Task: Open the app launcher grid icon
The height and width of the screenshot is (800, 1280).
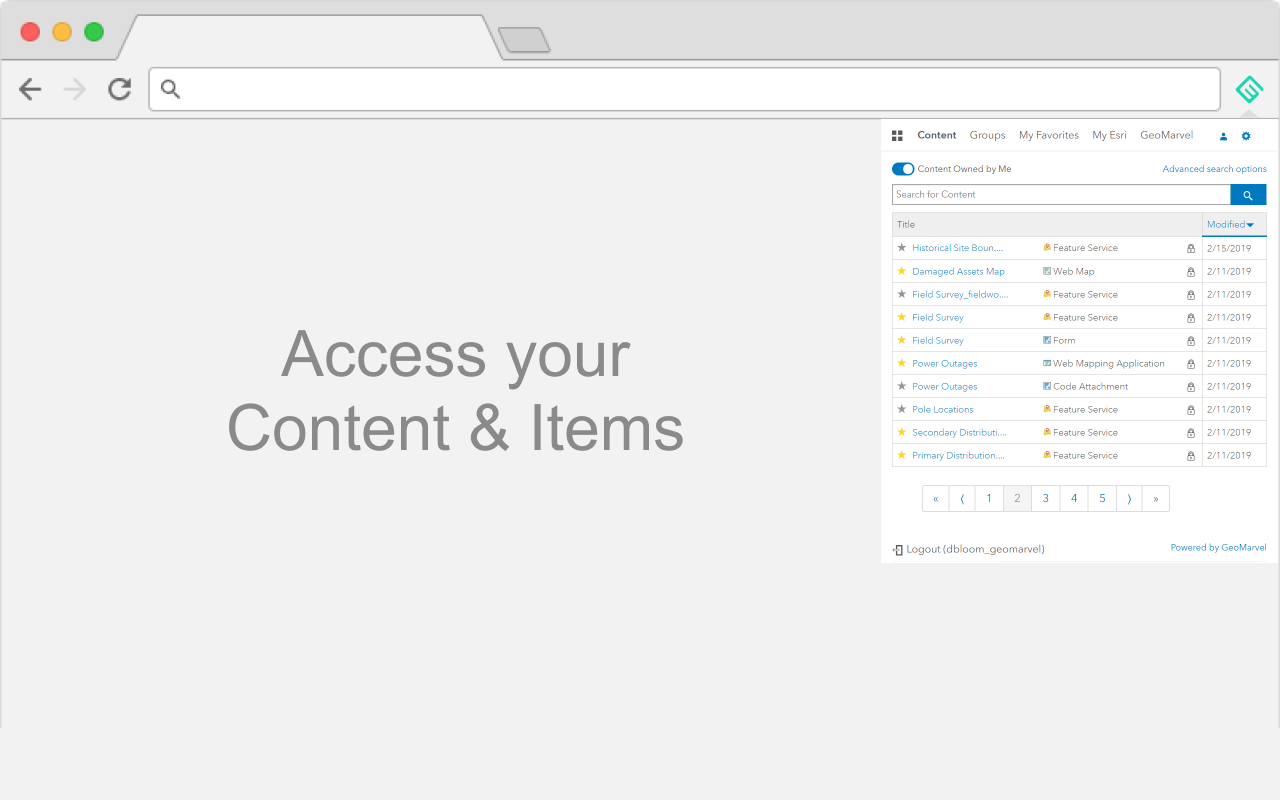Action: coord(897,136)
